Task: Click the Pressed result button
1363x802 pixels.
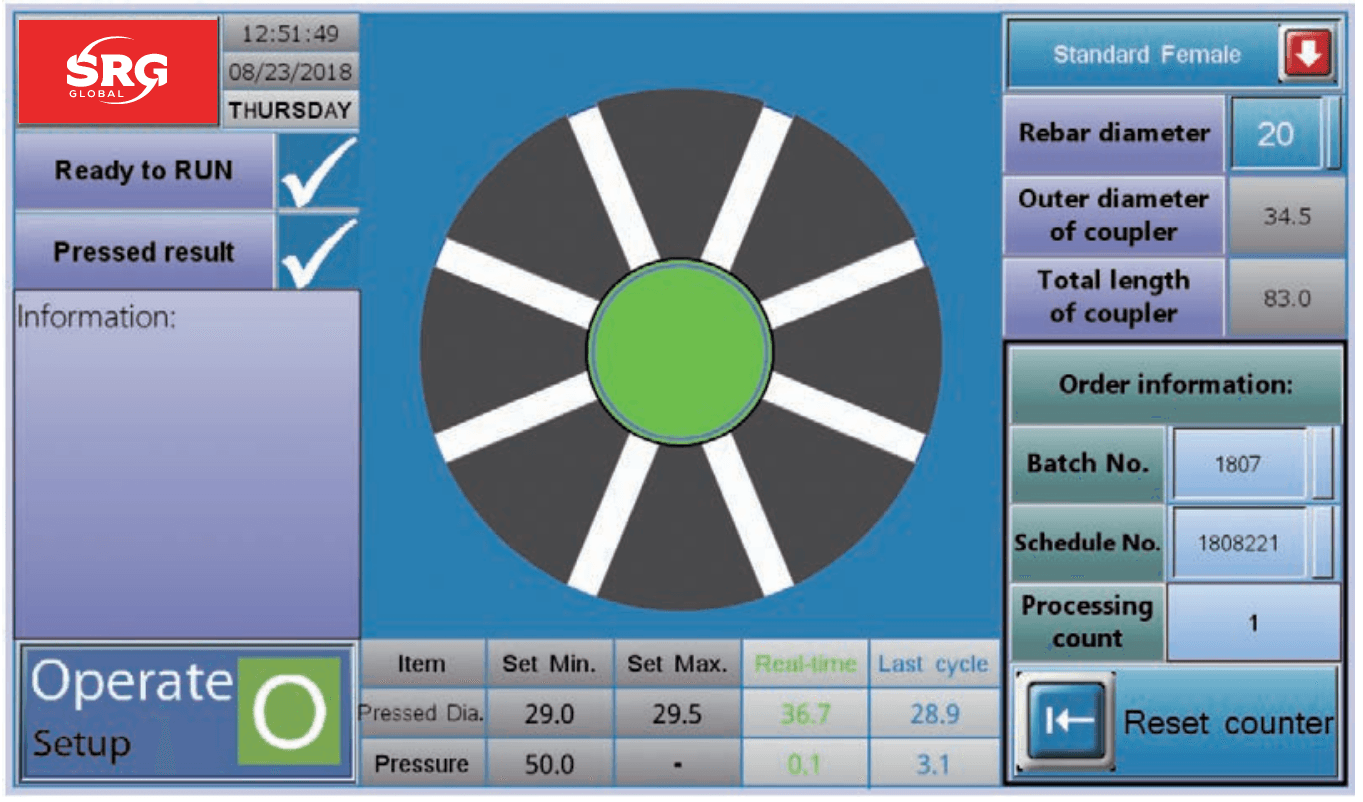Action: click(x=144, y=252)
